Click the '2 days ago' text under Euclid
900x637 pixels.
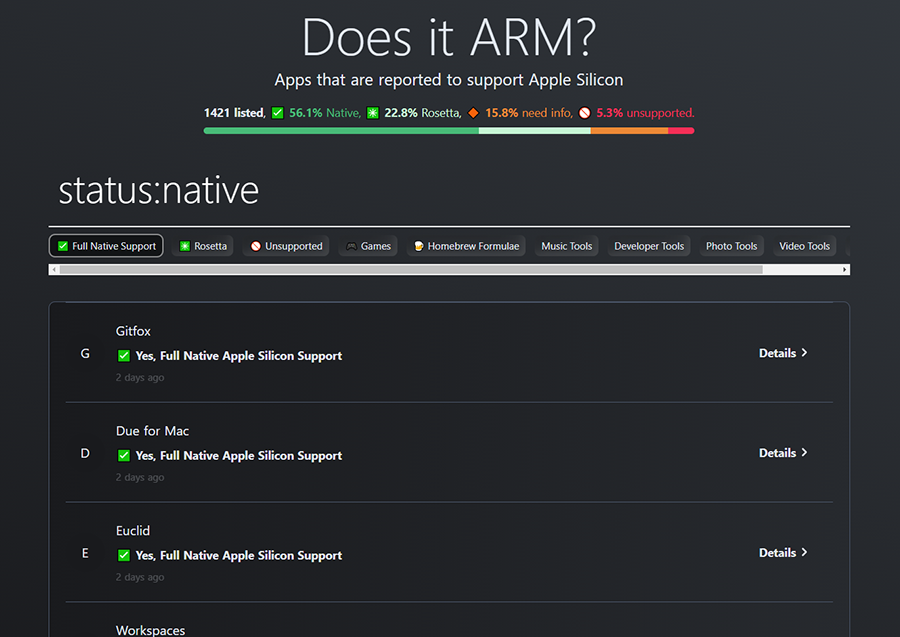140,577
